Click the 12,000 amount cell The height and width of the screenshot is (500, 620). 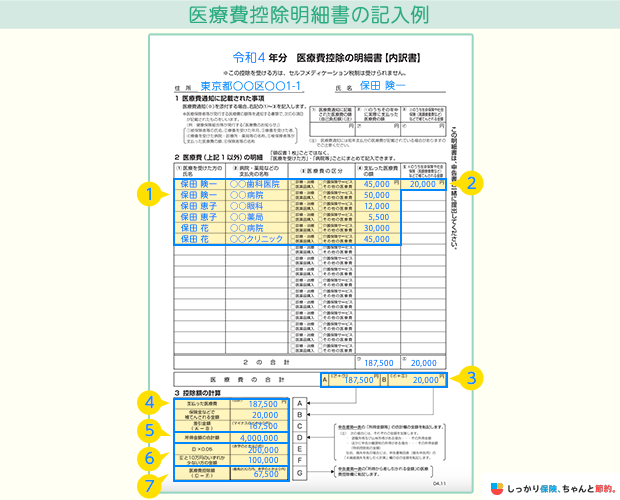click(x=377, y=206)
